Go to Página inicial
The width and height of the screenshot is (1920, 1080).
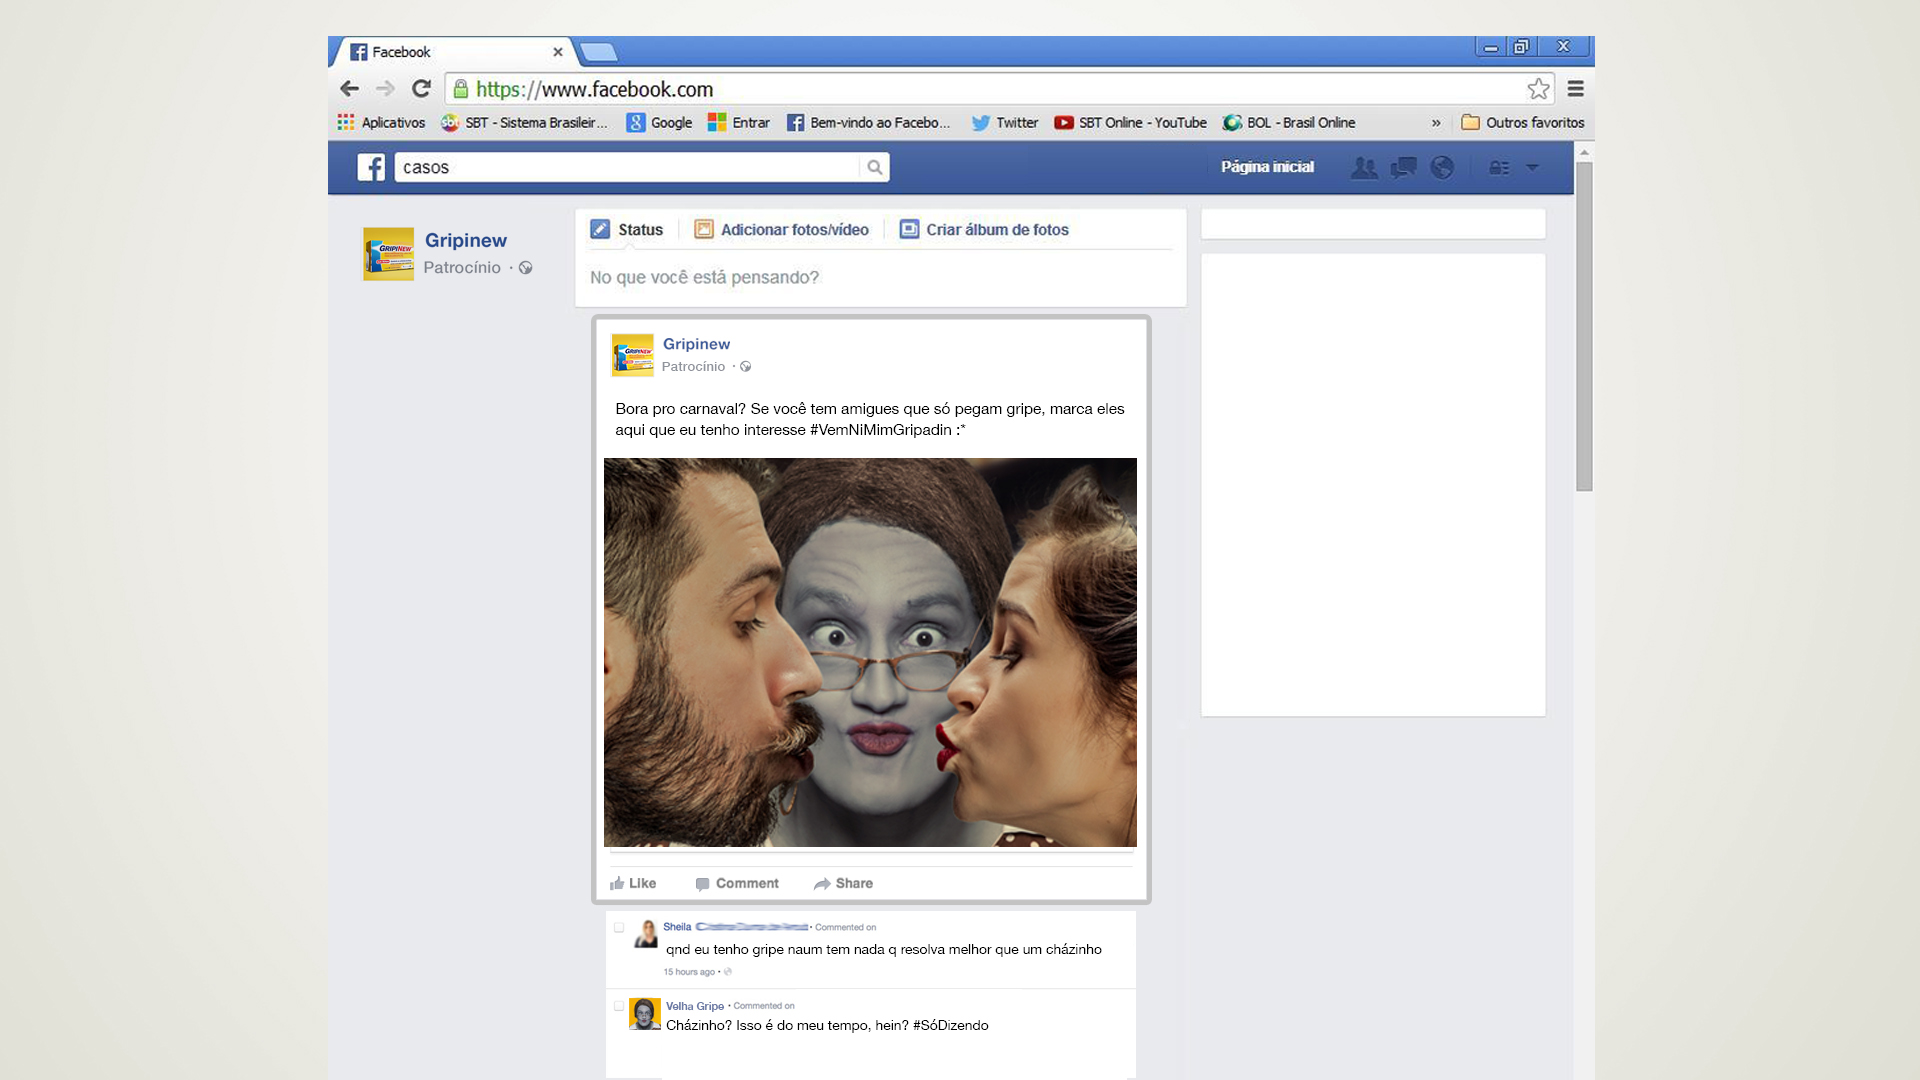click(x=1267, y=167)
